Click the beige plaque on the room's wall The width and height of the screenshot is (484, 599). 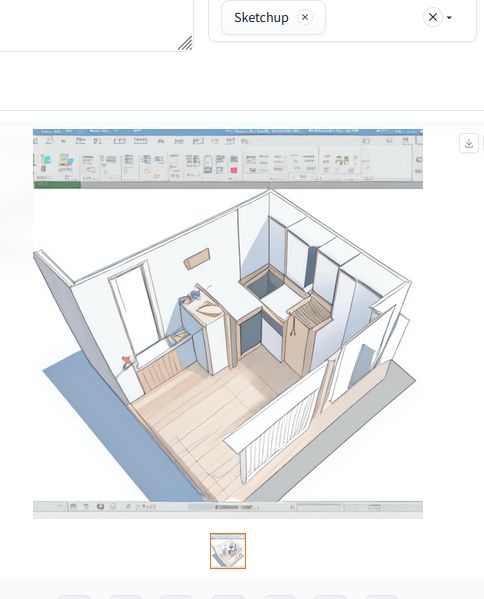pos(197,259)
